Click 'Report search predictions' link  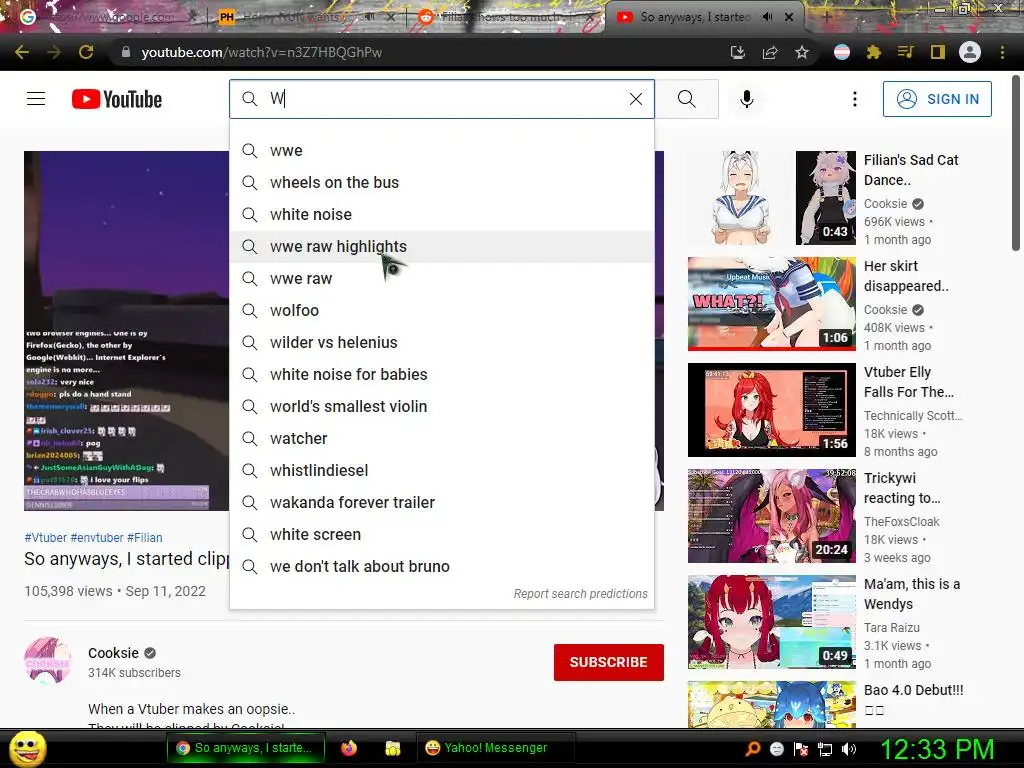[x=580, y=594]
